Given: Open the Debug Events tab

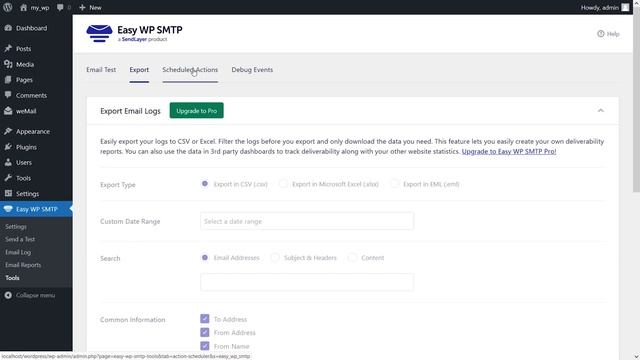Looking at the screenshot, I should pyautogui.click(x=252, y=70).
